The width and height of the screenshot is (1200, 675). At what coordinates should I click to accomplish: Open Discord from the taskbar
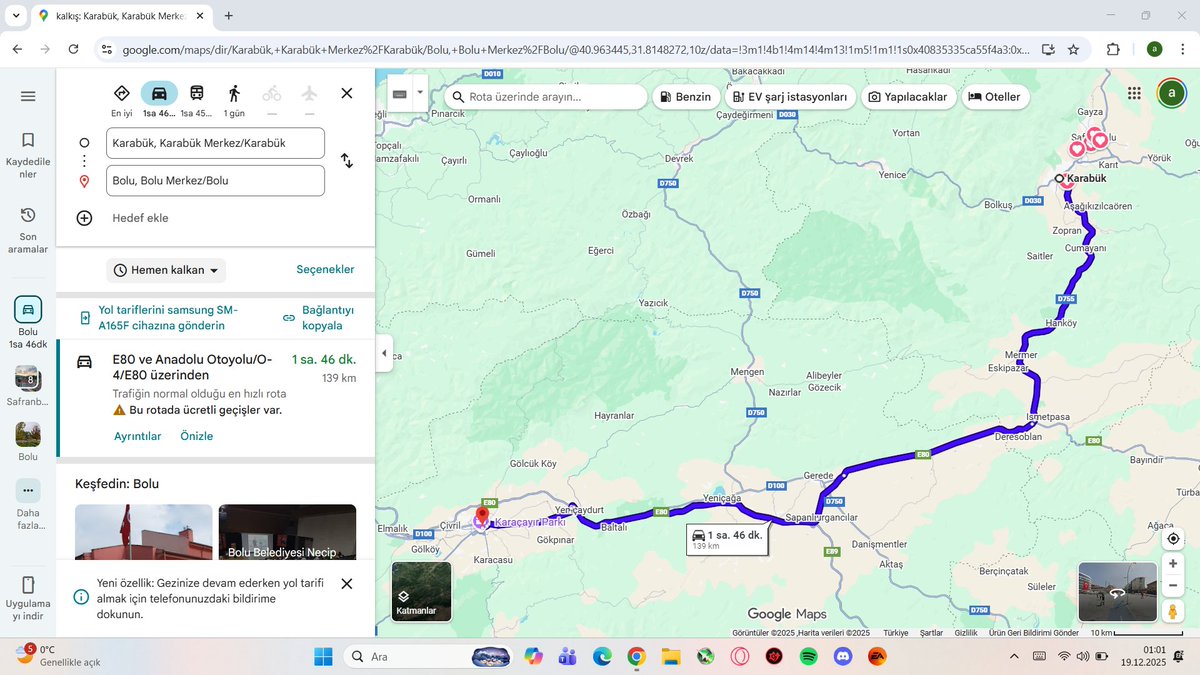(x=843, y=657)
